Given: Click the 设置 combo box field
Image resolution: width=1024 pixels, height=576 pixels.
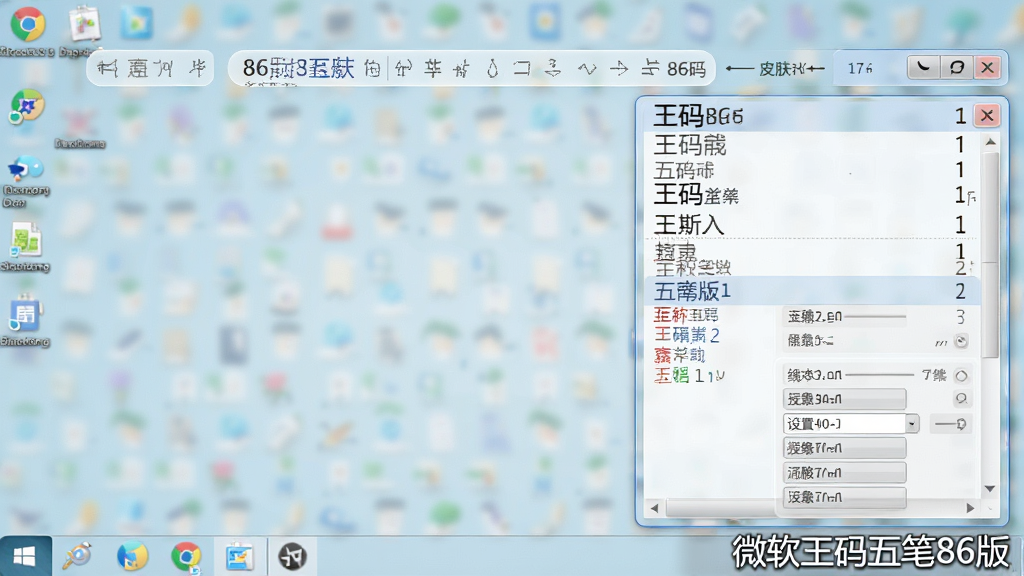Looking at the screenshot, I should point(844,424).
